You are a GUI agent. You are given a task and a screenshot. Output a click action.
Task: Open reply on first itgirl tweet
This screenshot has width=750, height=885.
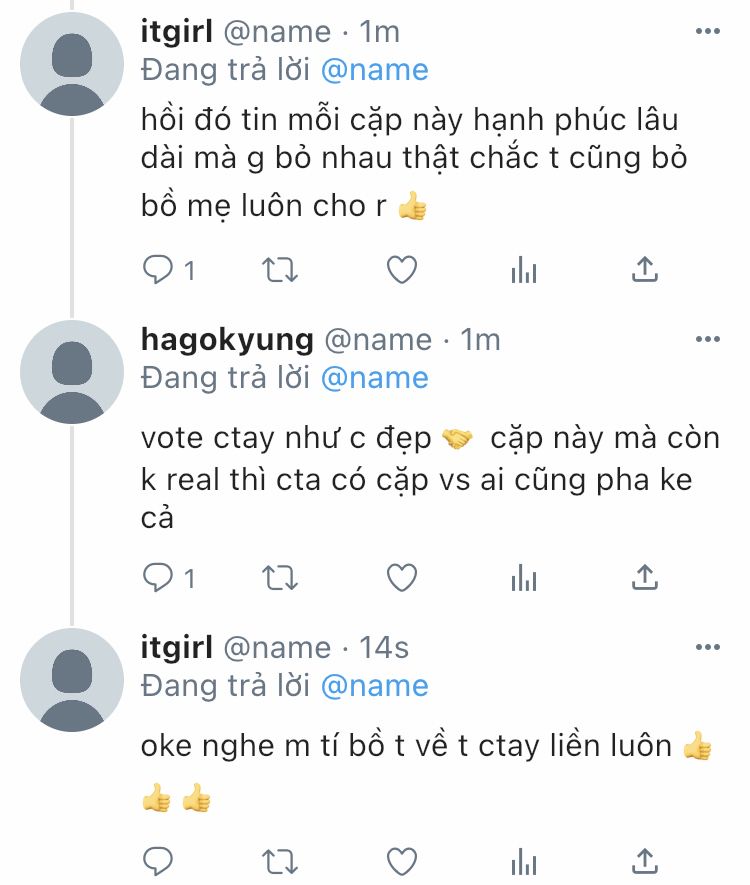(158, 269)
